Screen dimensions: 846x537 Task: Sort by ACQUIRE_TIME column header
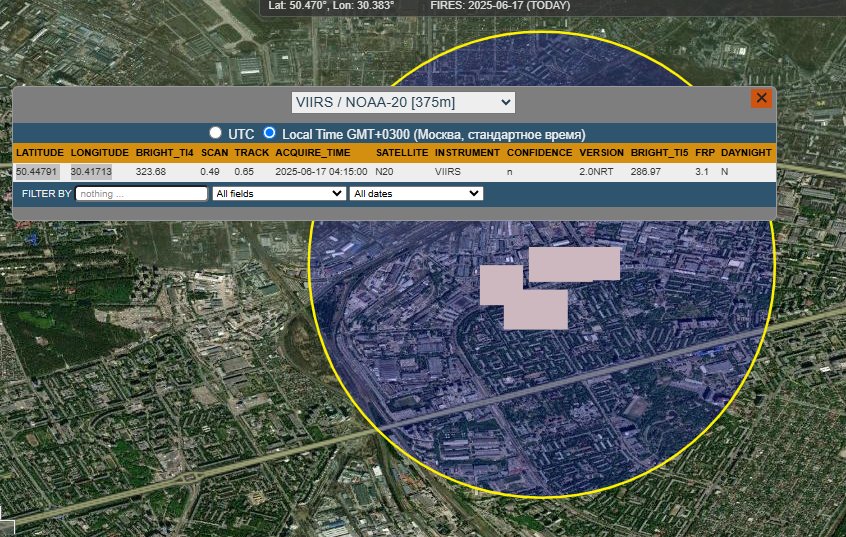click(x=313, y=153)
